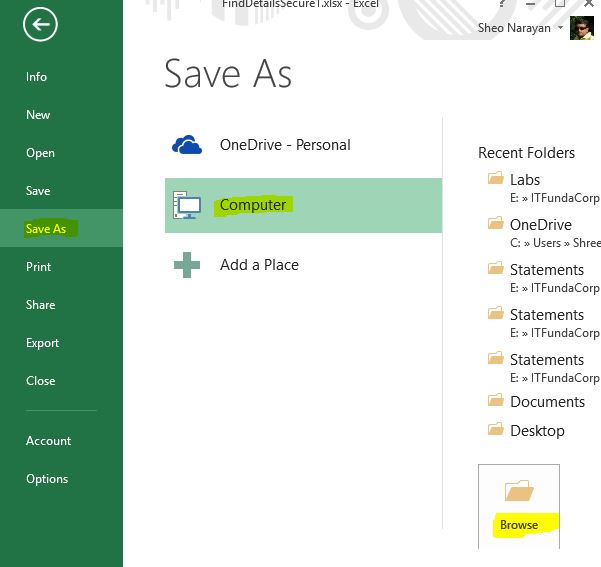This screenshot has height=567, width=601.
Task: Click the Computer monitor icon
Action: [x=187, y=205]
